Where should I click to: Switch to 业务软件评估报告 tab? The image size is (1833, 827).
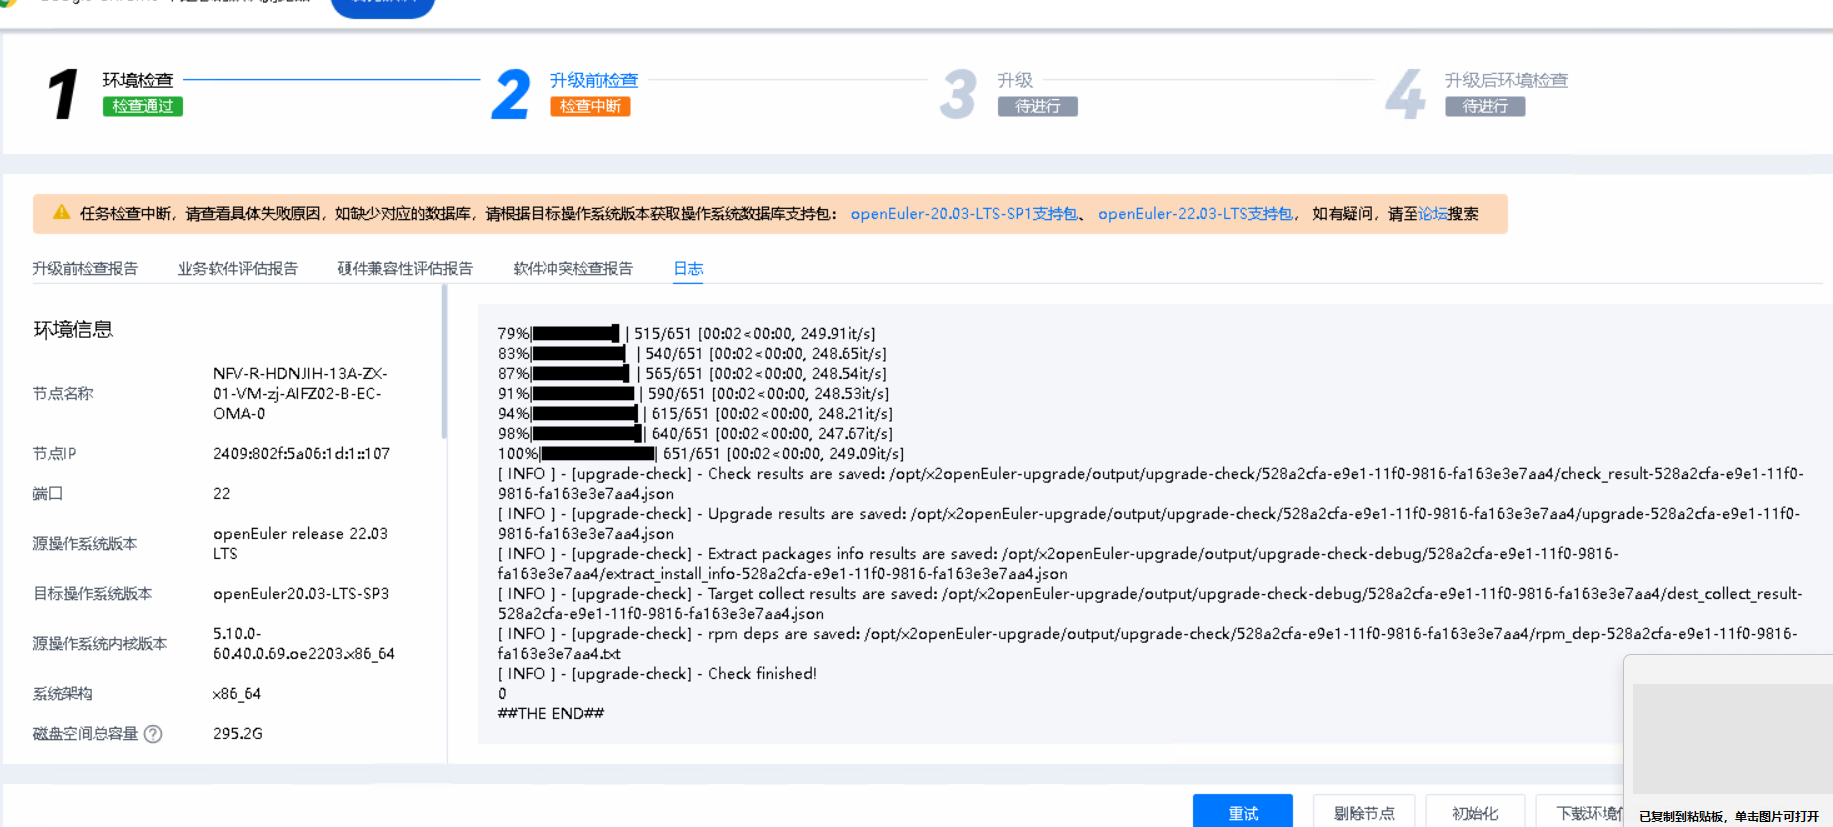click(x=238, y=268)
